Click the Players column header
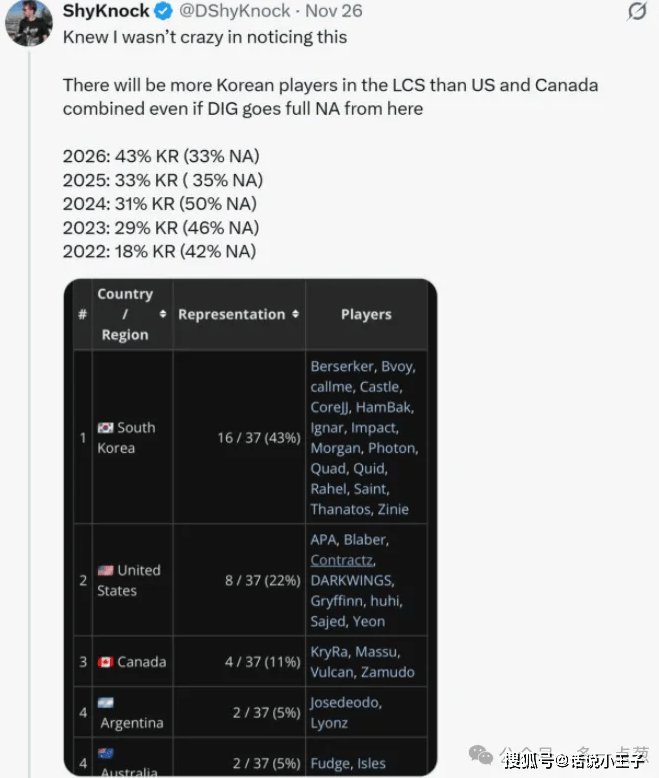 (x=365, y=314)
